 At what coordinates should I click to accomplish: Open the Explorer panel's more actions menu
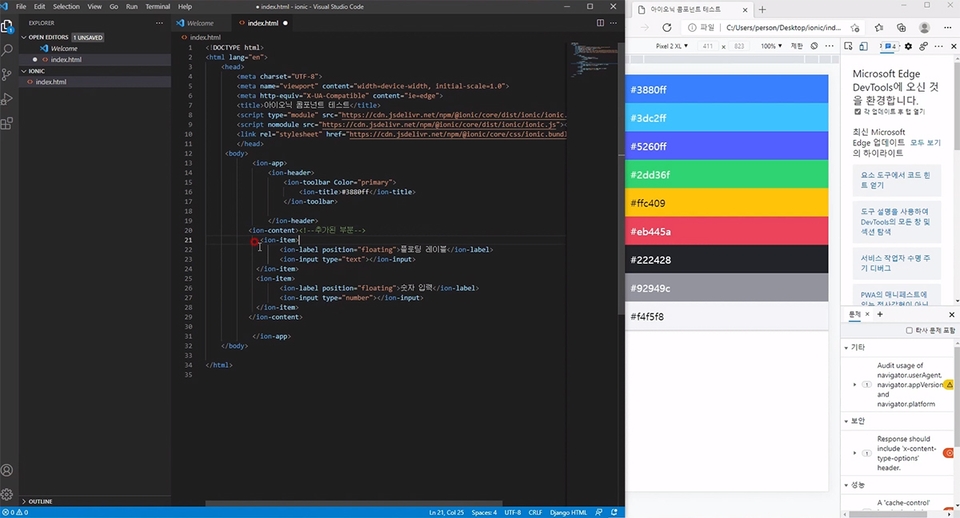[x=159, y=23]
